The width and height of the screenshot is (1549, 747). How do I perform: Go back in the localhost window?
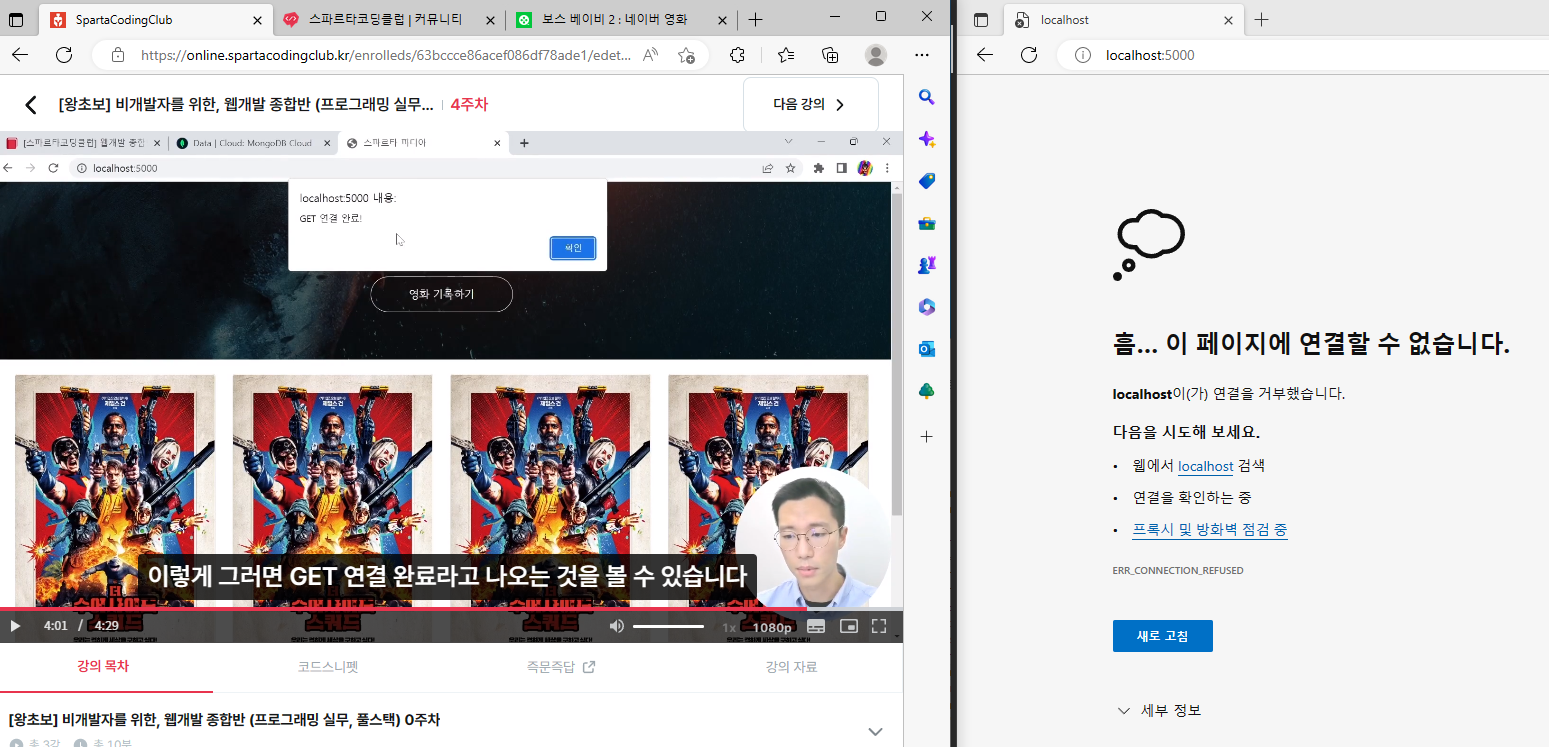985,55
